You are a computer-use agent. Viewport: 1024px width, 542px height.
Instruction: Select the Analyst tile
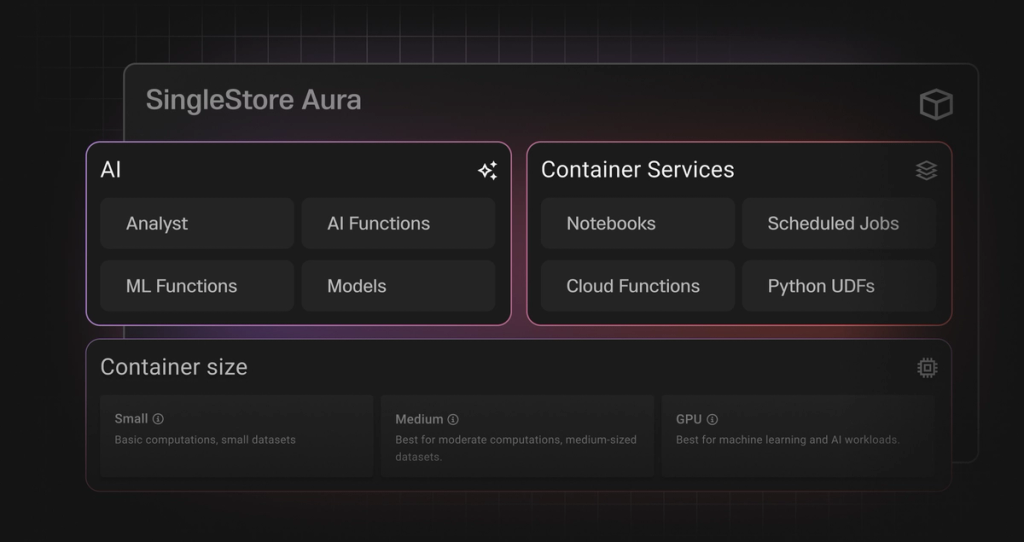[x=197, y=223]
